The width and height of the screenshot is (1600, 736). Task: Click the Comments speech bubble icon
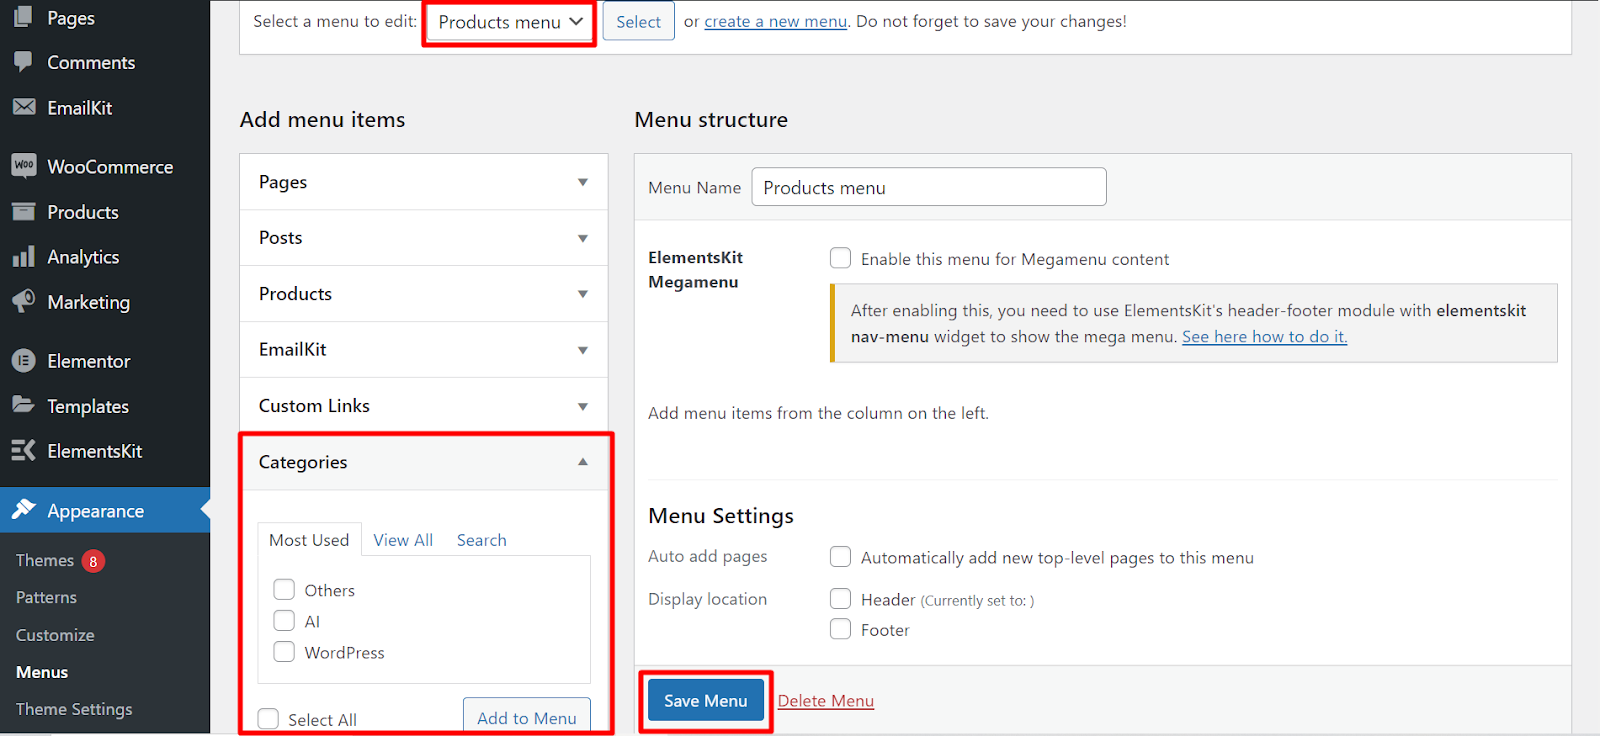coord(24,61)
